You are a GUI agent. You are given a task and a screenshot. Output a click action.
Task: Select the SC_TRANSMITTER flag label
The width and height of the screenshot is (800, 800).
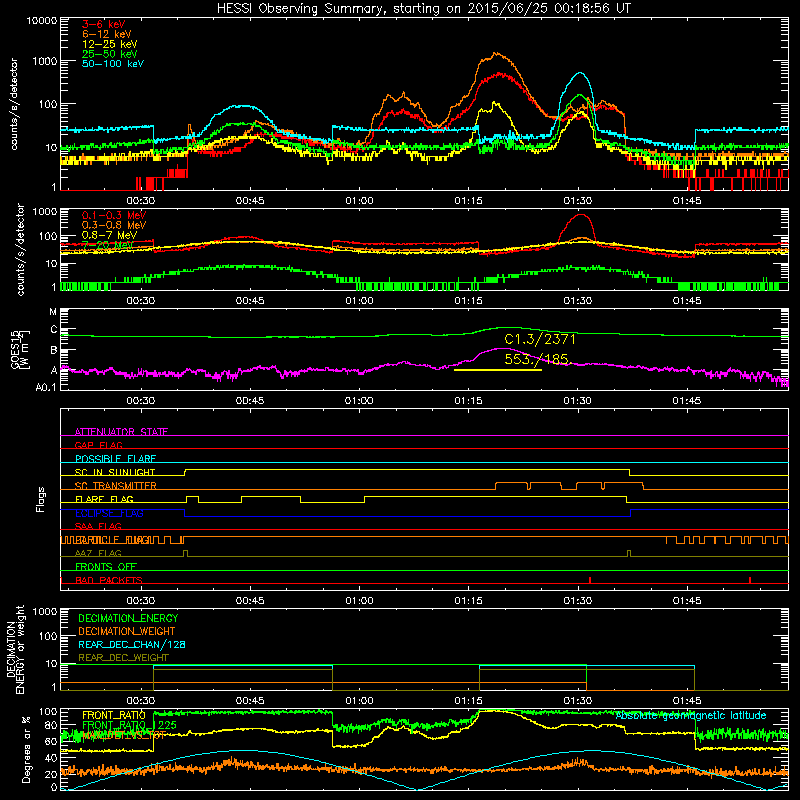click(x=115, y=486)
